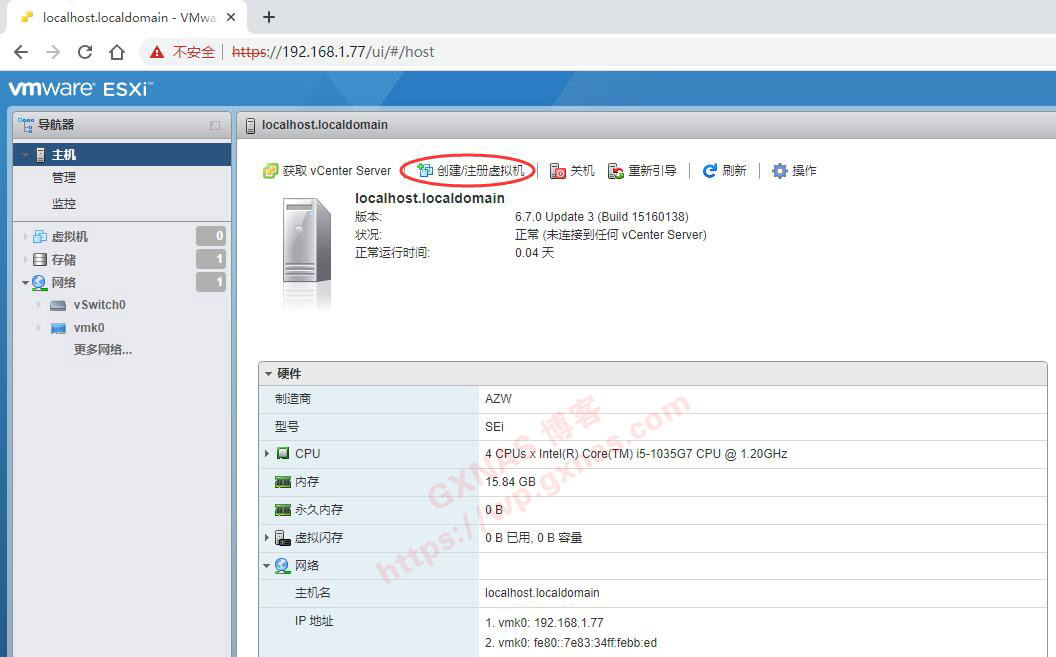Click Create/Register VM button

(470, 171)
